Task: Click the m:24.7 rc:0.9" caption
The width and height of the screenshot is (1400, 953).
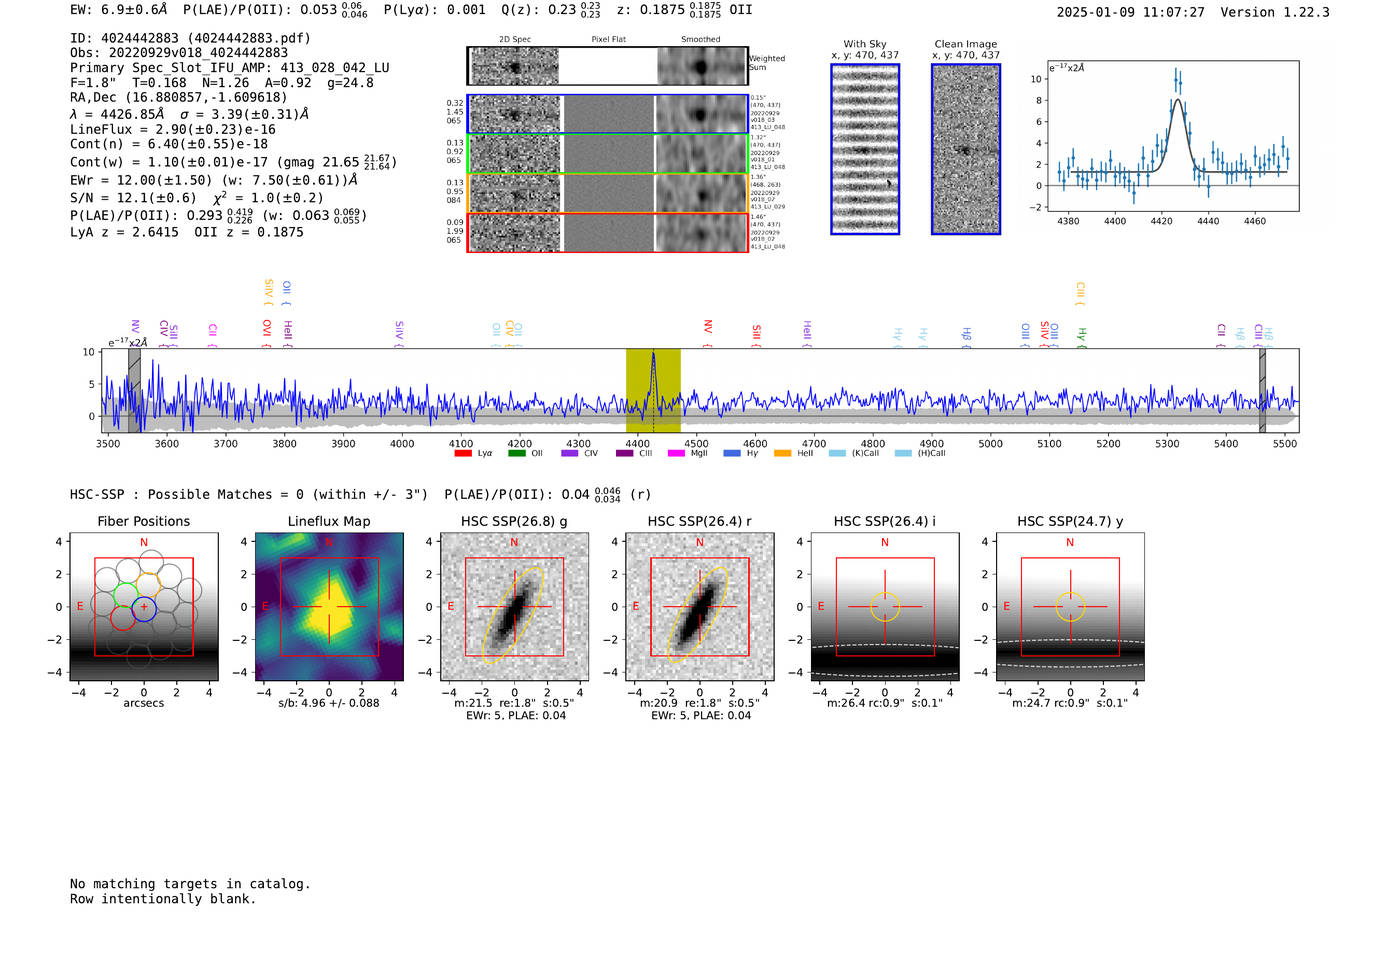Action: pos(1070,703)
